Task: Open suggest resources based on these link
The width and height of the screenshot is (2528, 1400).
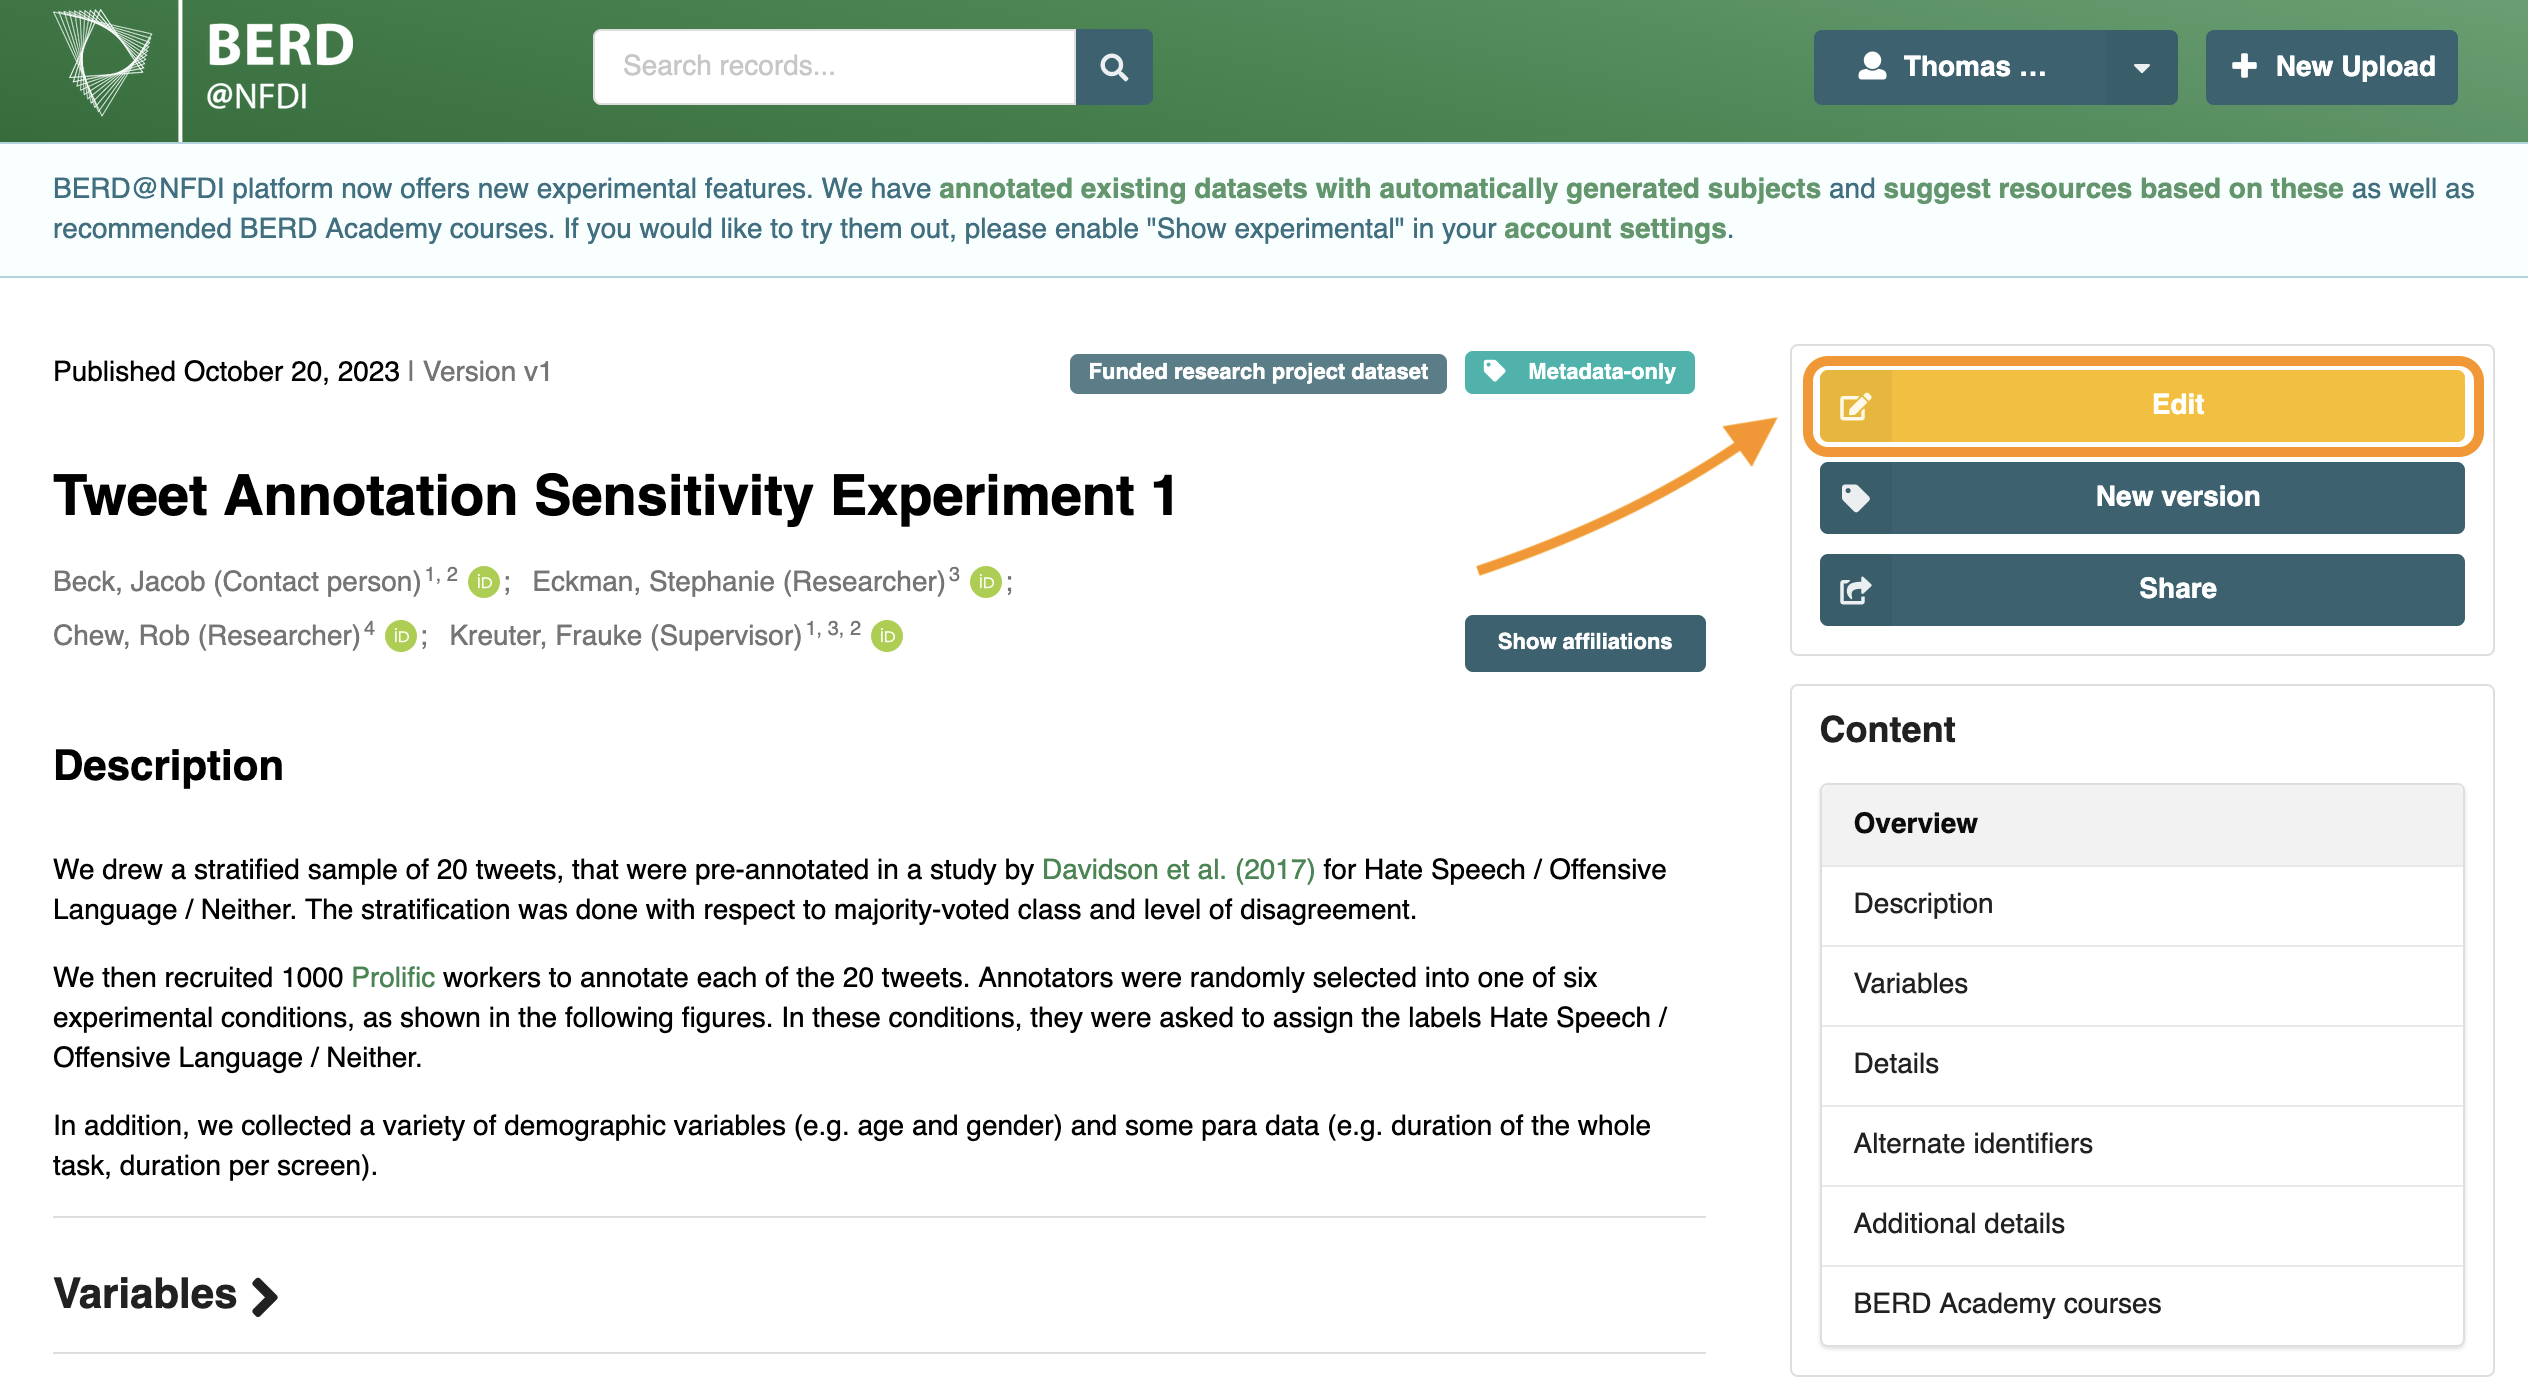Action: coord(2113,189)
